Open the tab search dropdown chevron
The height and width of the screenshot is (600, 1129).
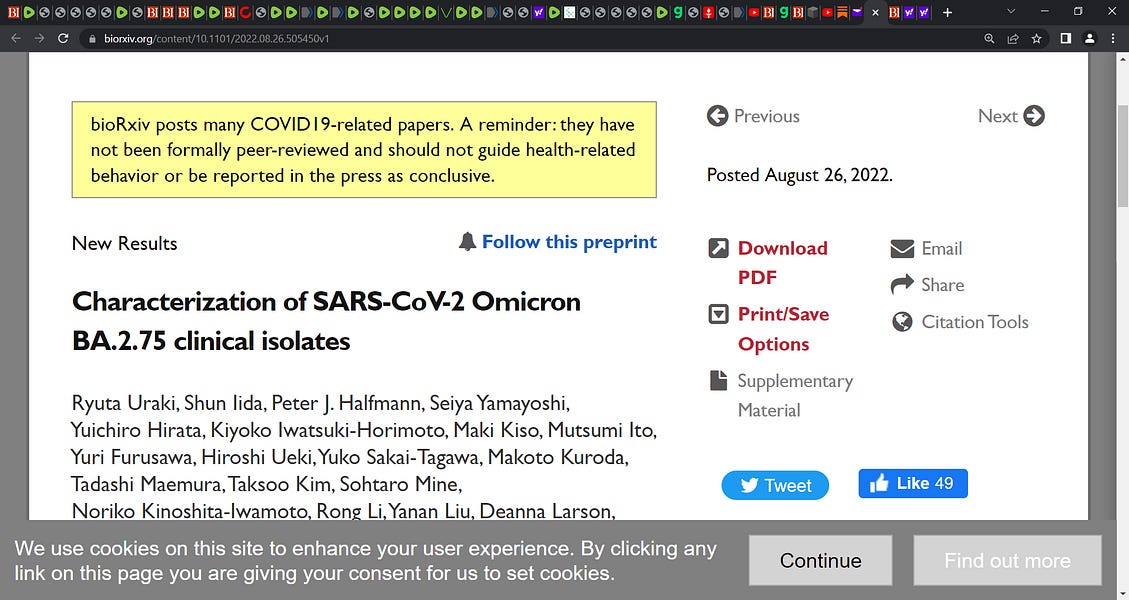pyautogui.click(x=1011, y=12)
